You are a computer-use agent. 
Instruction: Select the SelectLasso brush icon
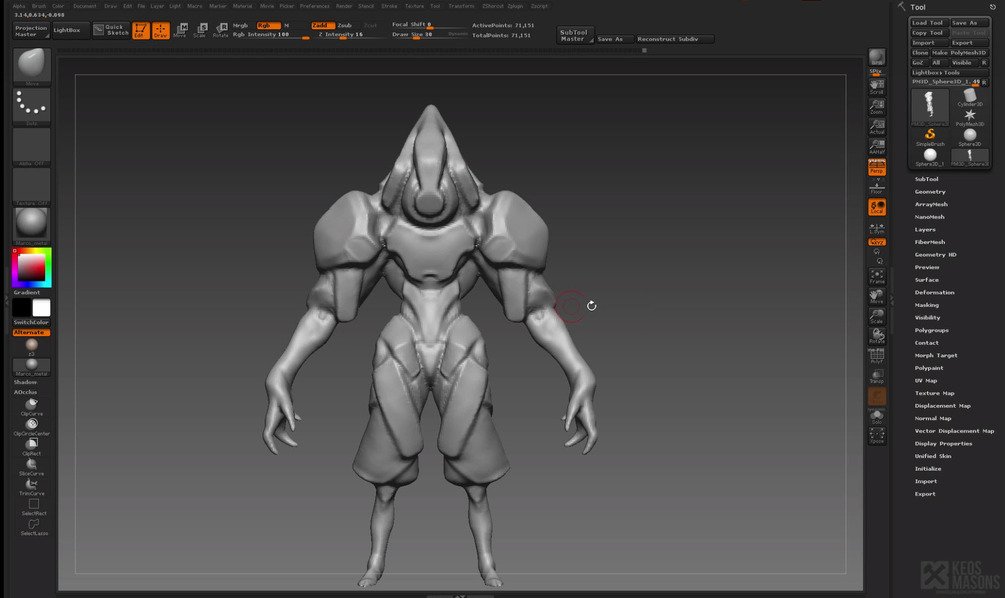34,527
